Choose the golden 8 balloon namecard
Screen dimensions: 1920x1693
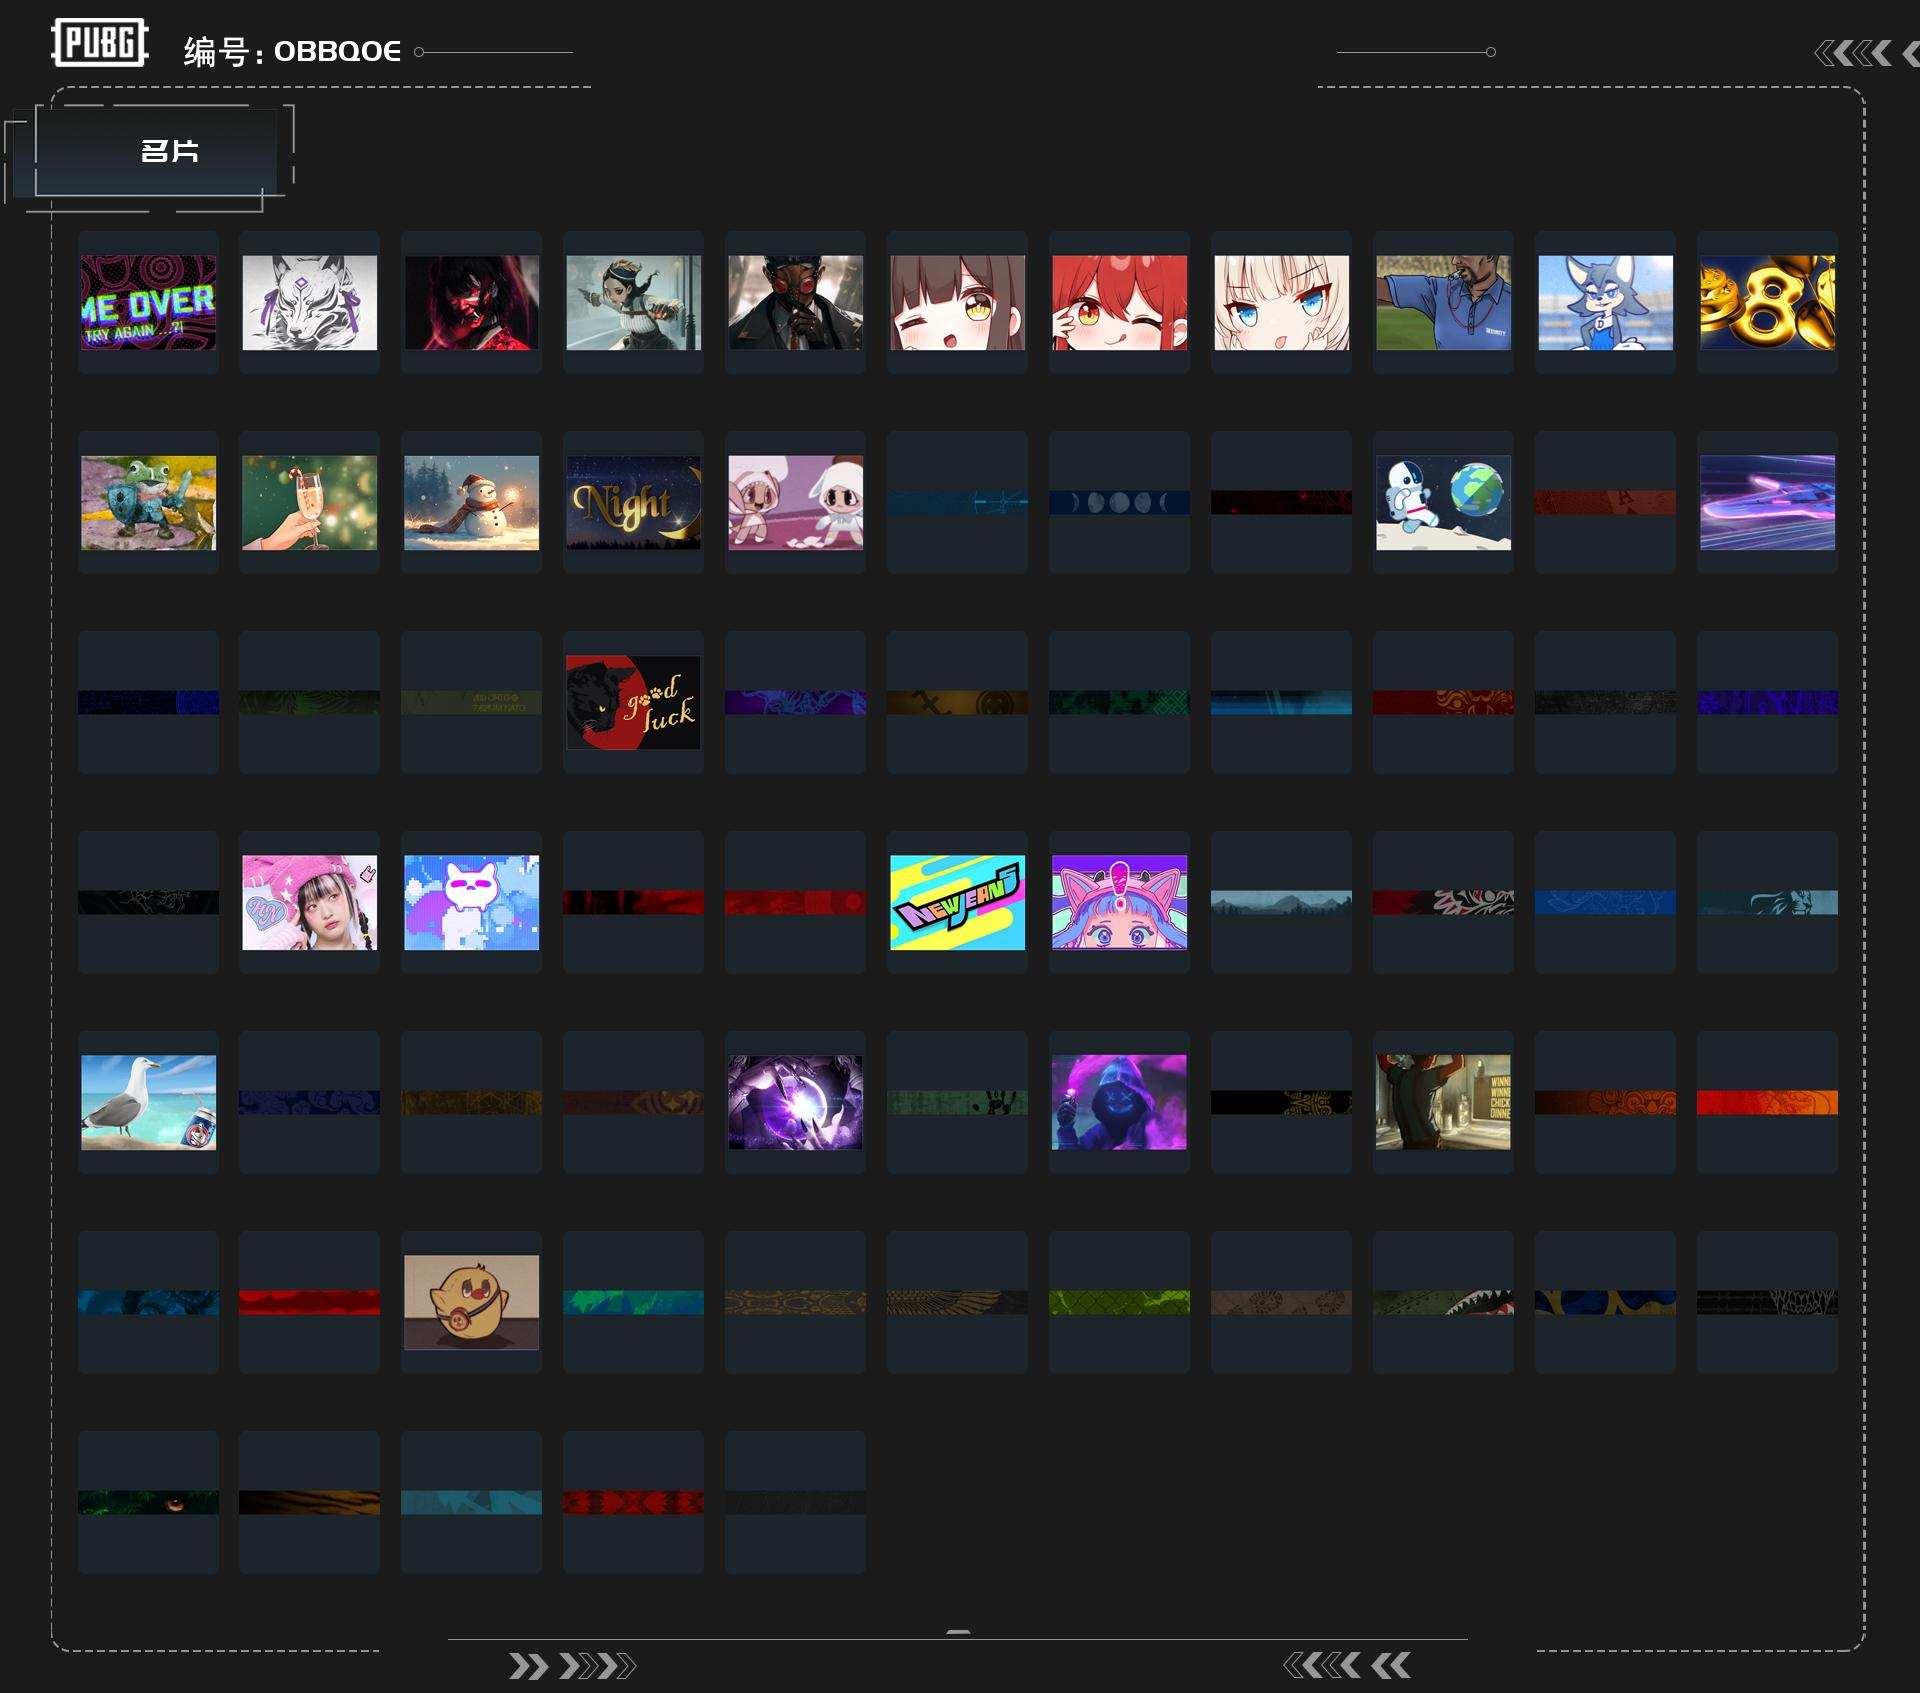pos(1767,302)
